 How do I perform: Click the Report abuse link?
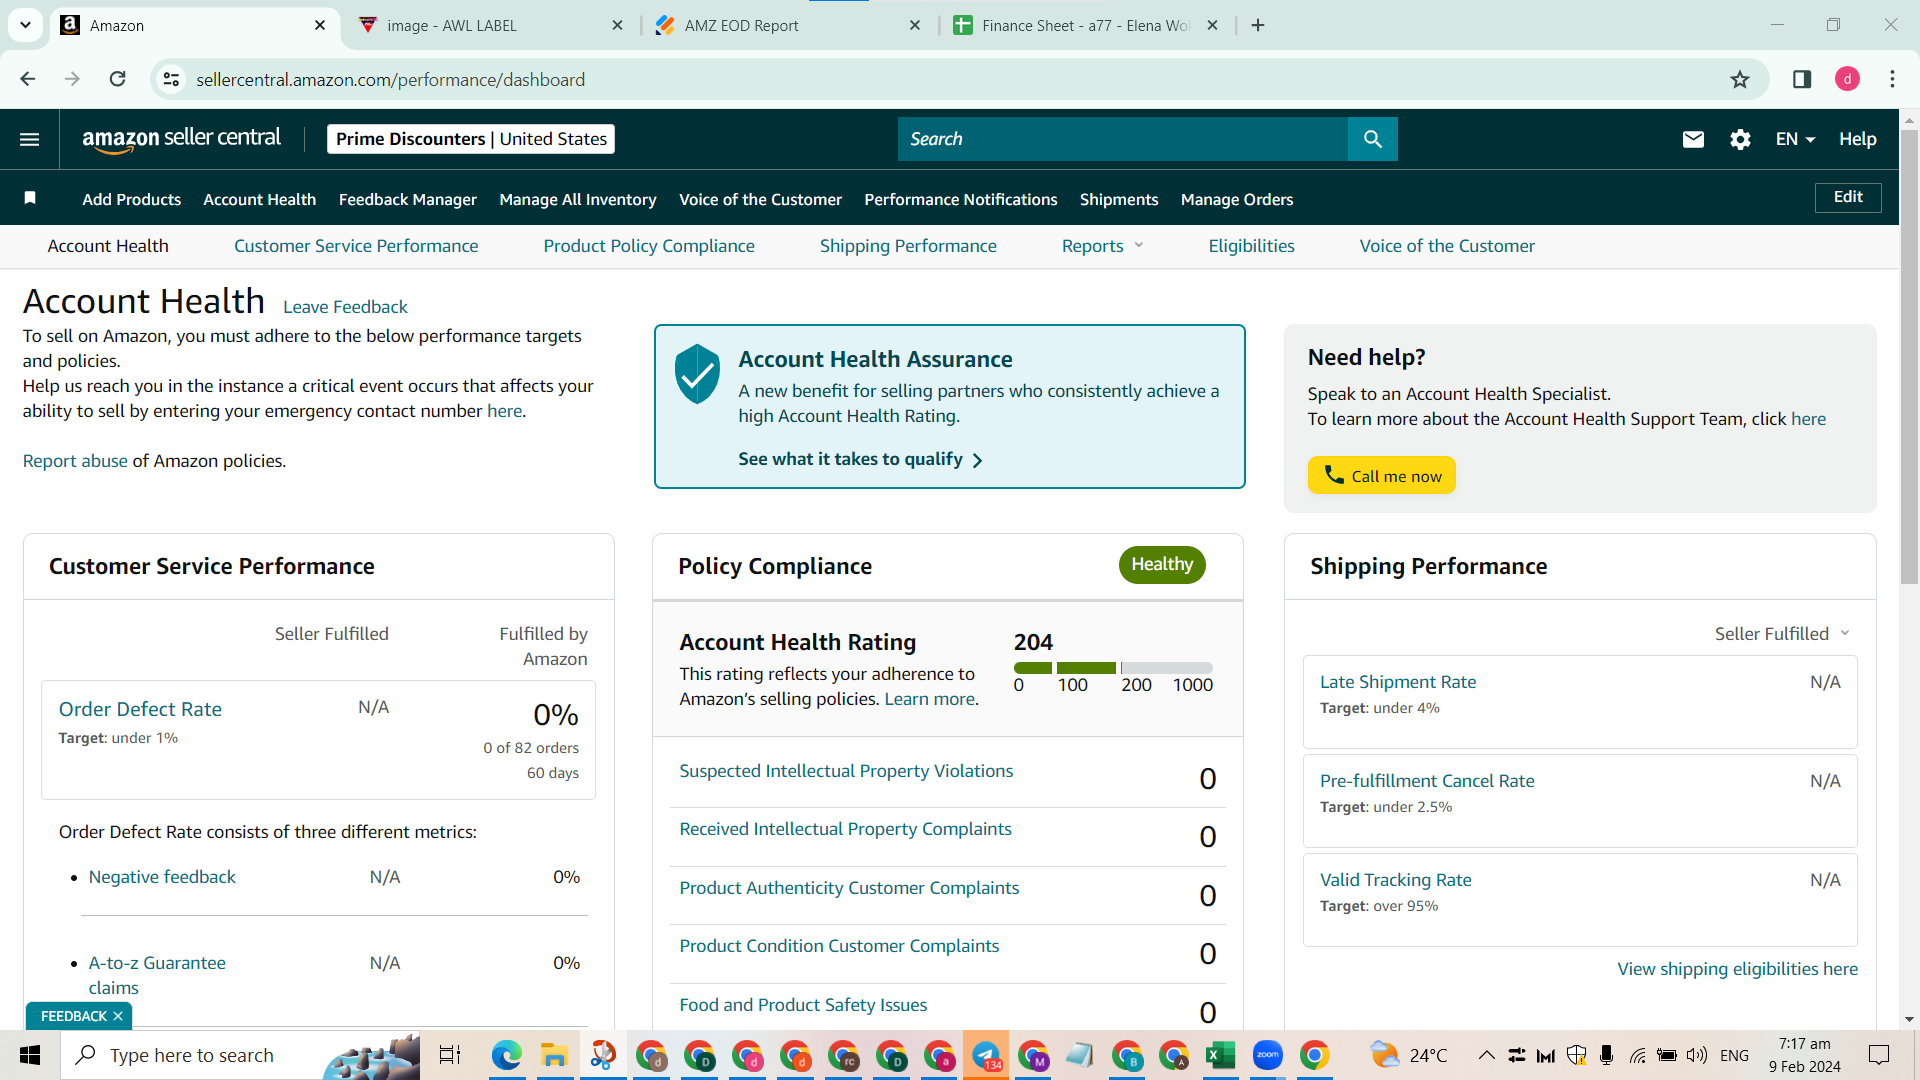(x=75, y=461)
